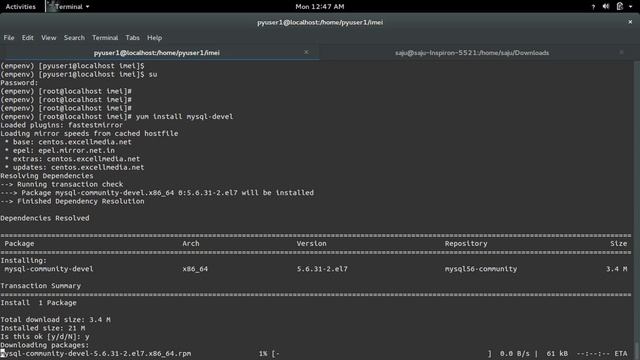Click the 'Resolving Dependencies' line
Image resolution: width=640 pixels, height=360 pixels.
(47, 176)
